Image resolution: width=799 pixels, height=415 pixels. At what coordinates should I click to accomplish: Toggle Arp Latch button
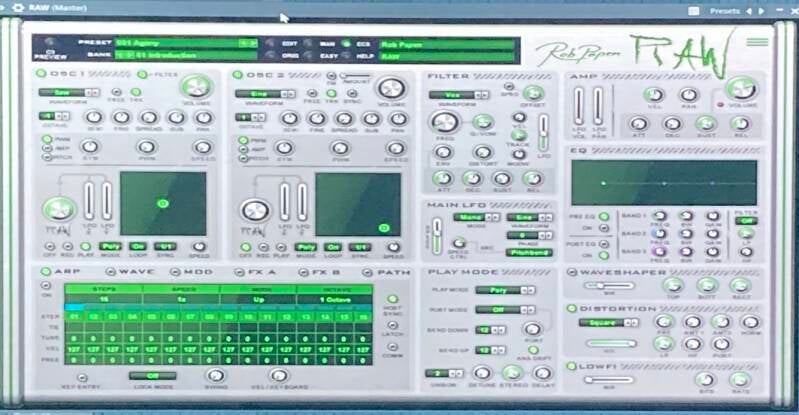pos(392,325)
